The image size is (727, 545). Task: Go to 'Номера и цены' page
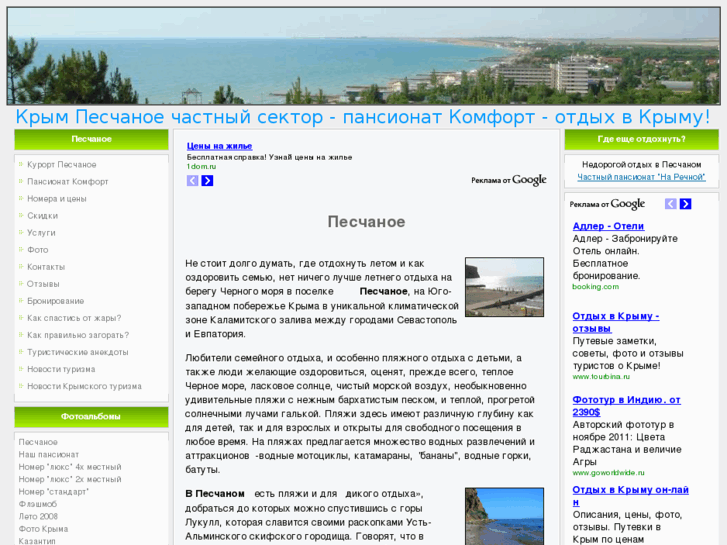56,199
